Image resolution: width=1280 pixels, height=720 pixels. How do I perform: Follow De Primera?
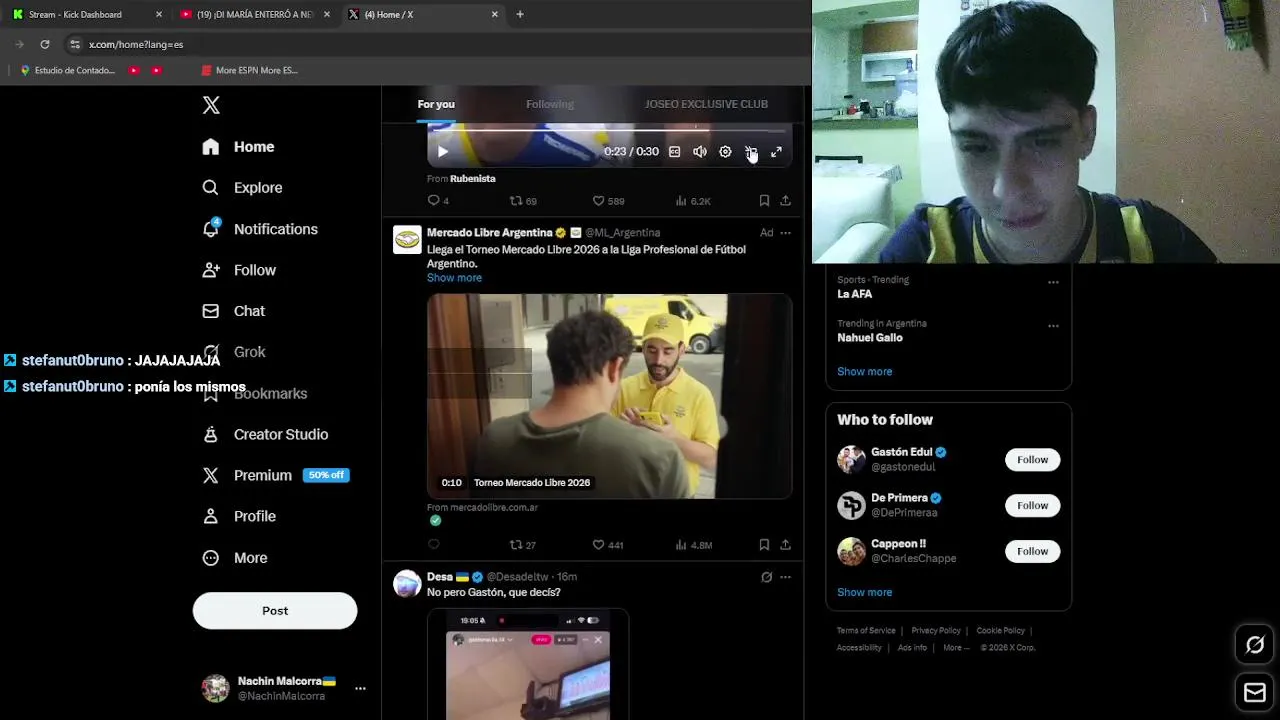(1032, 506)
